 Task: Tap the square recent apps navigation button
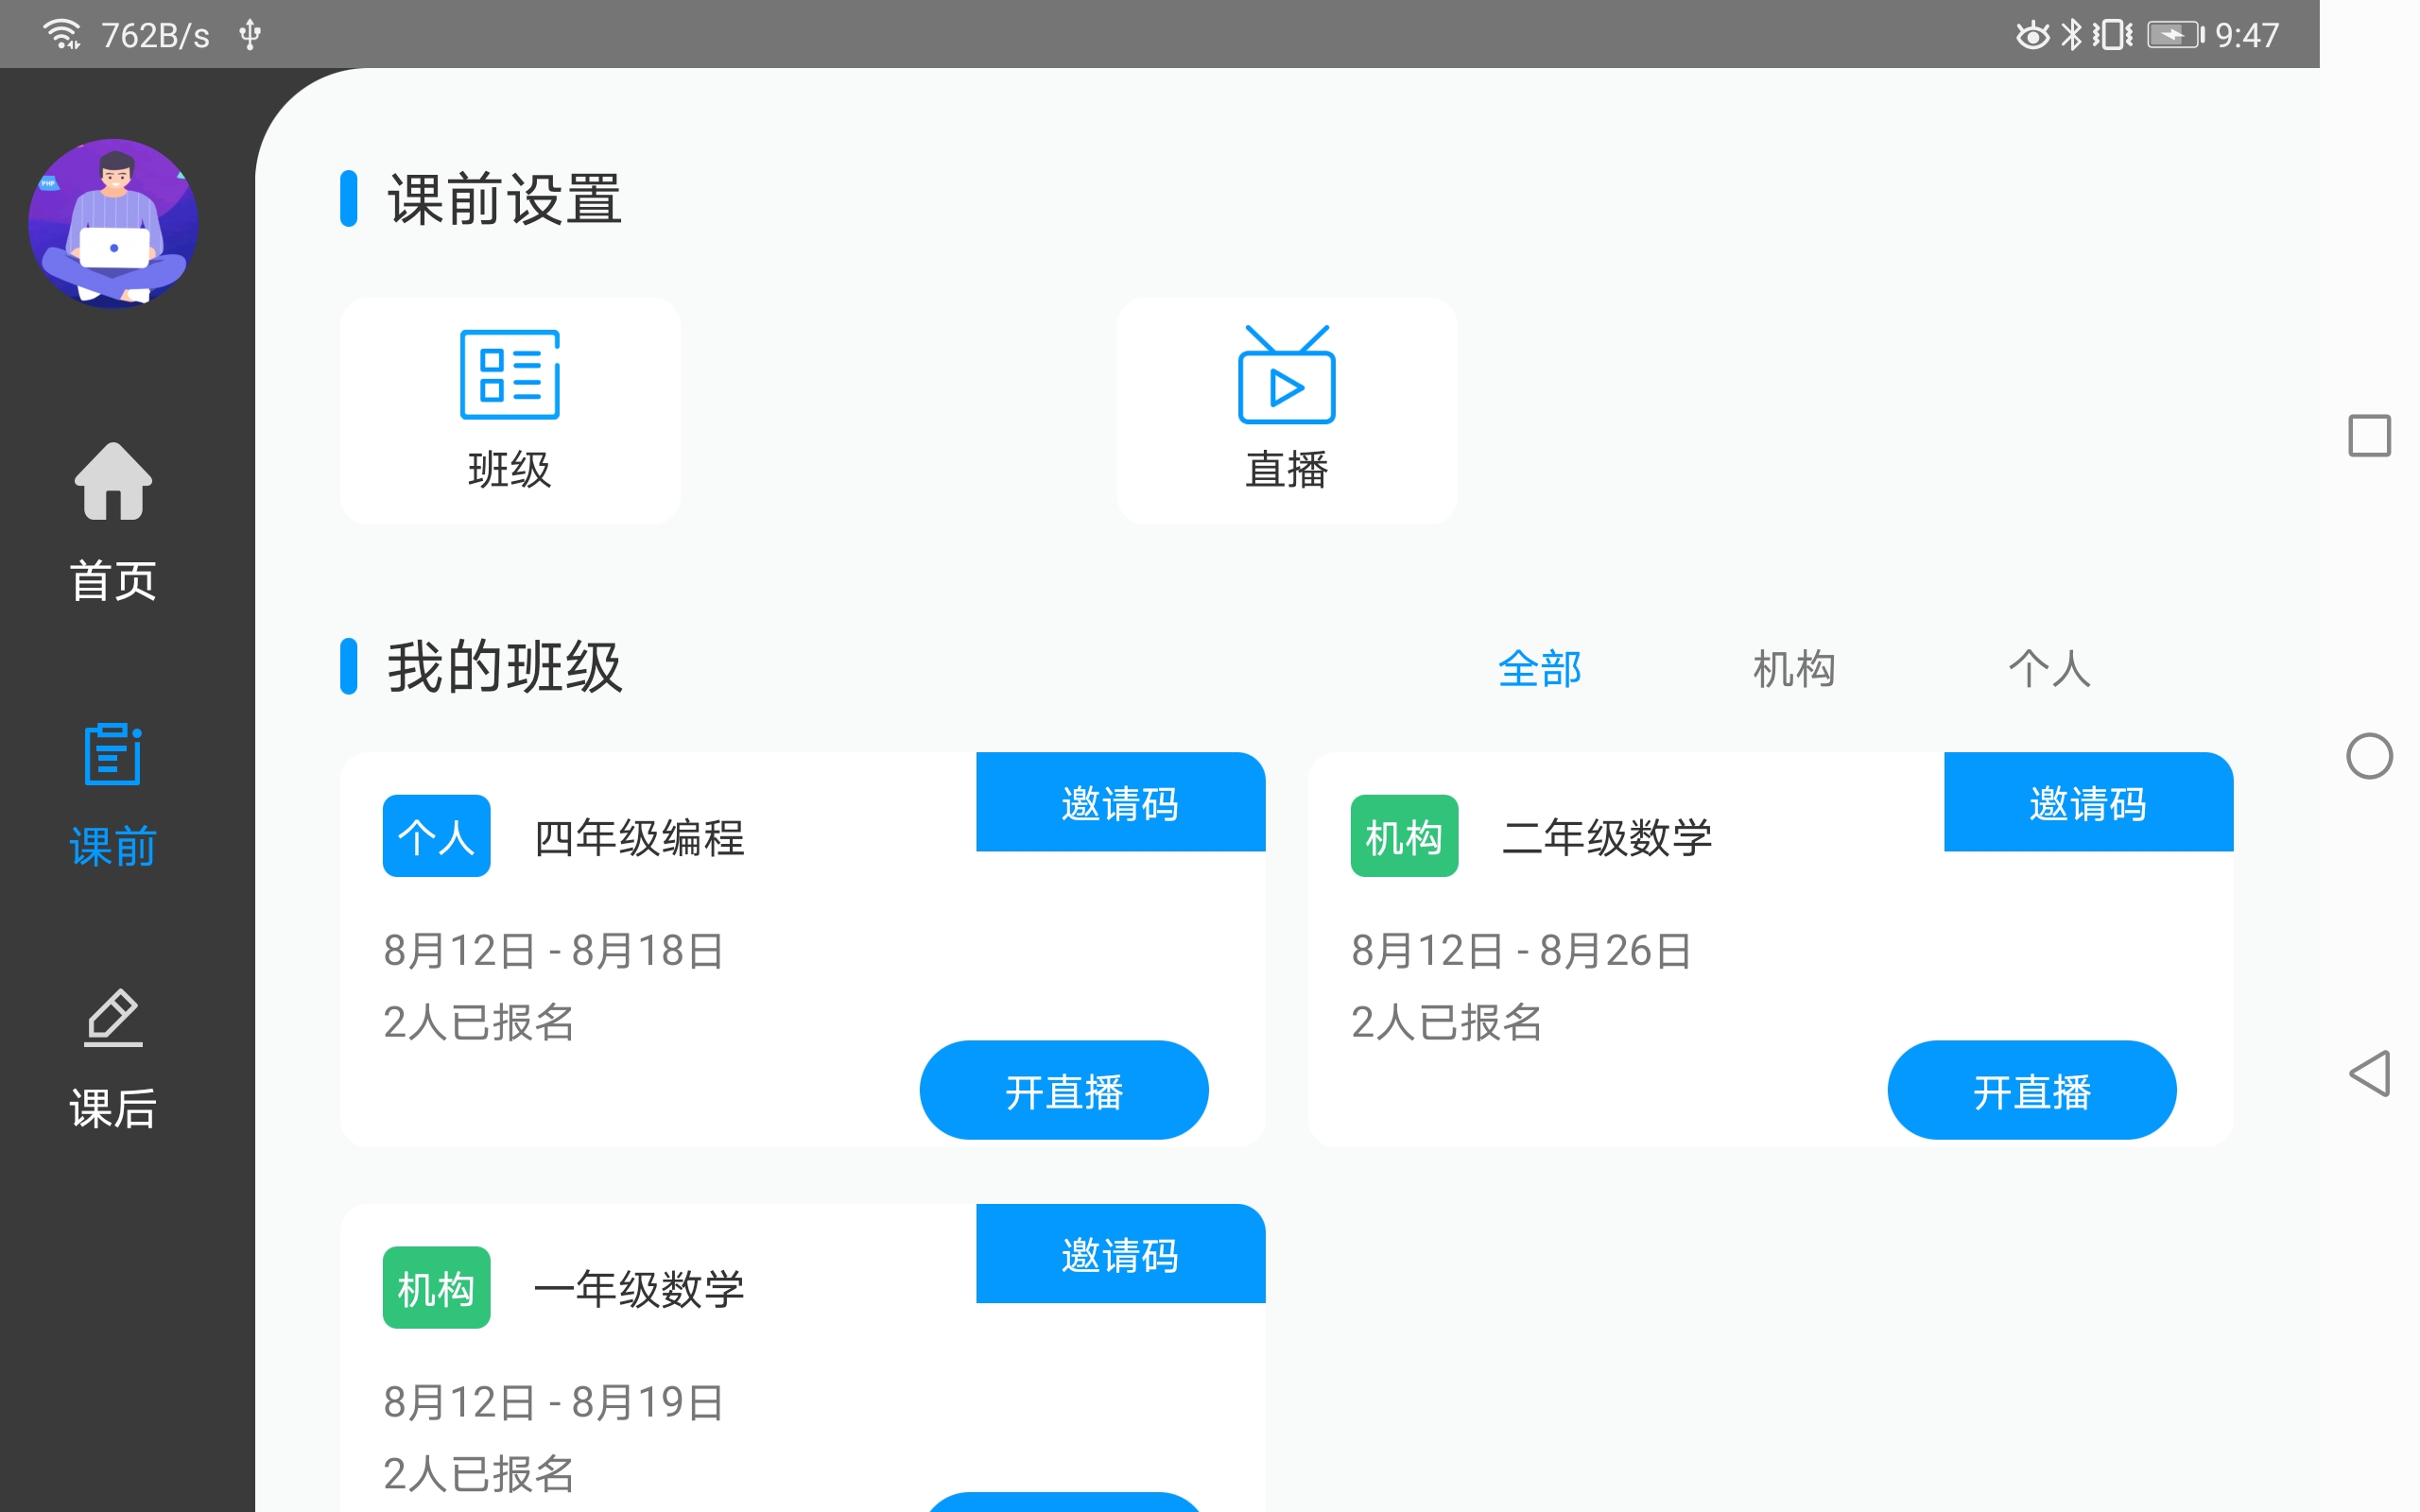tap(2370, 435)
